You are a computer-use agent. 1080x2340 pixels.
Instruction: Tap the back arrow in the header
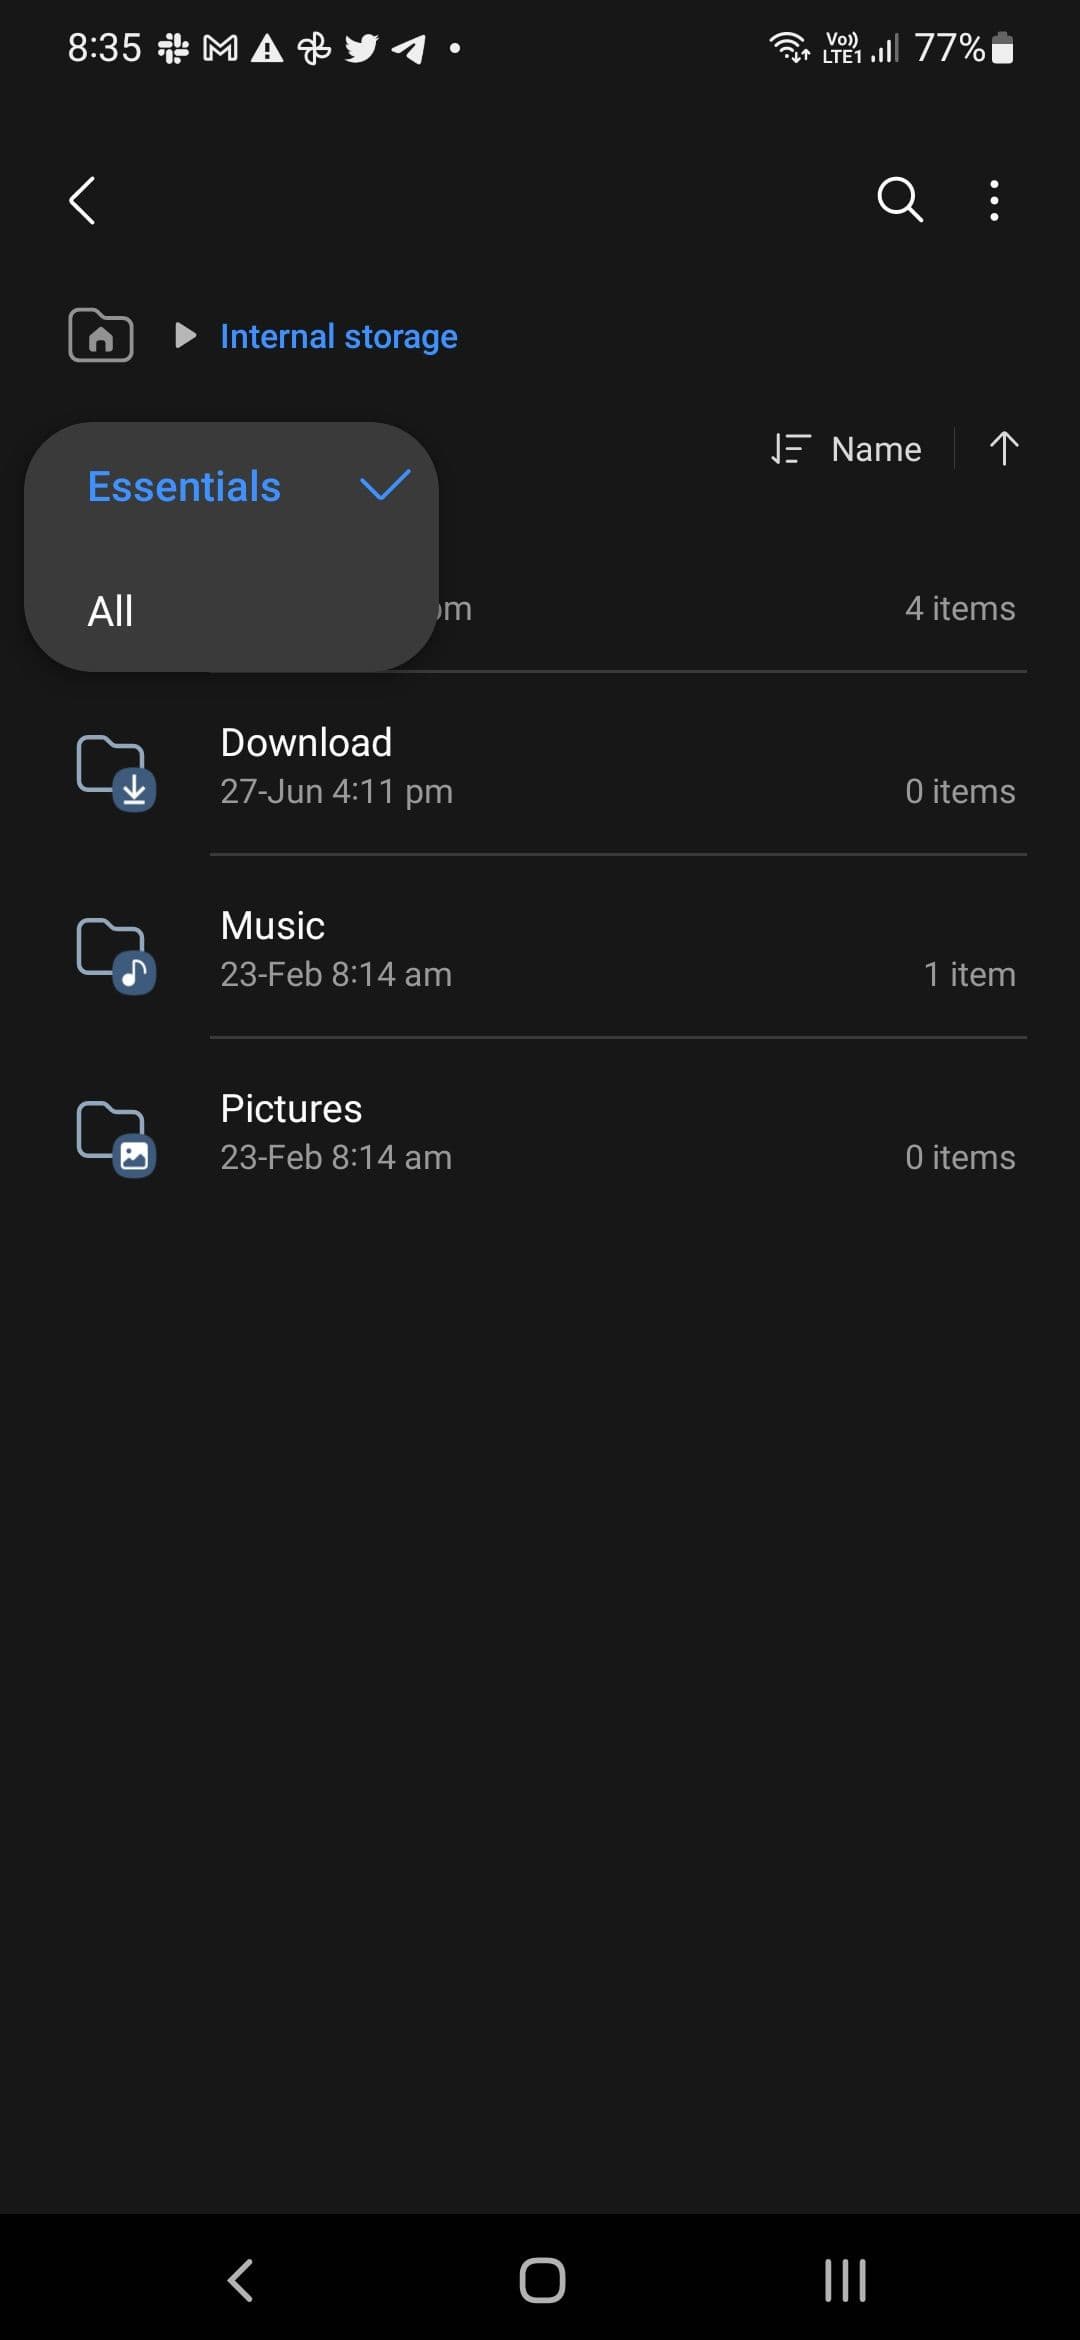[83, 201]
